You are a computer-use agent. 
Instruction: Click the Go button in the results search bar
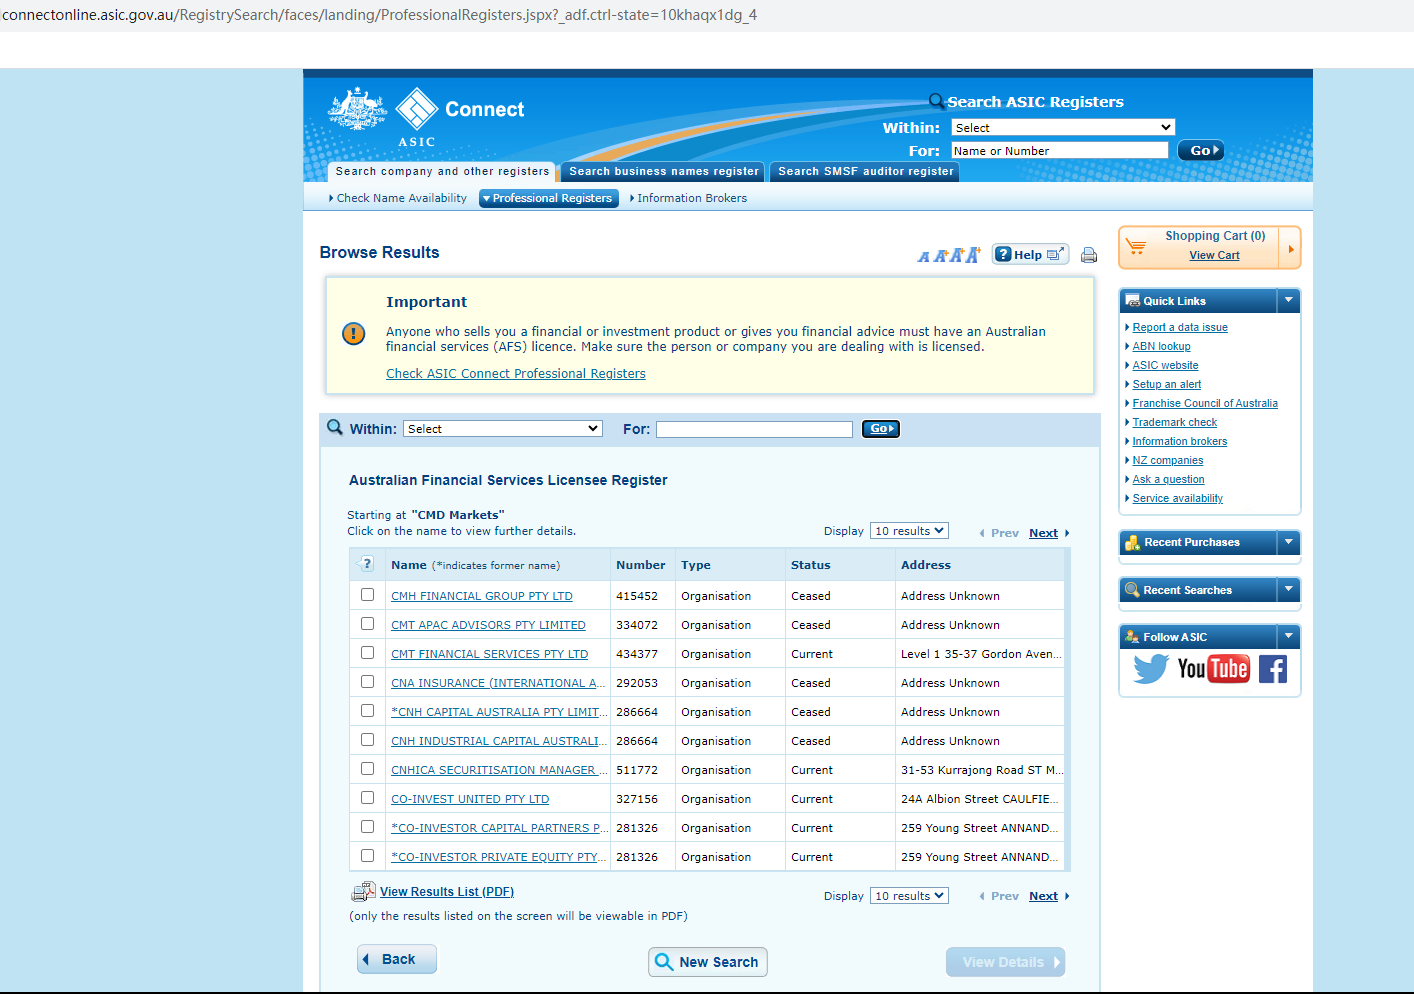[x=880, y=429]
